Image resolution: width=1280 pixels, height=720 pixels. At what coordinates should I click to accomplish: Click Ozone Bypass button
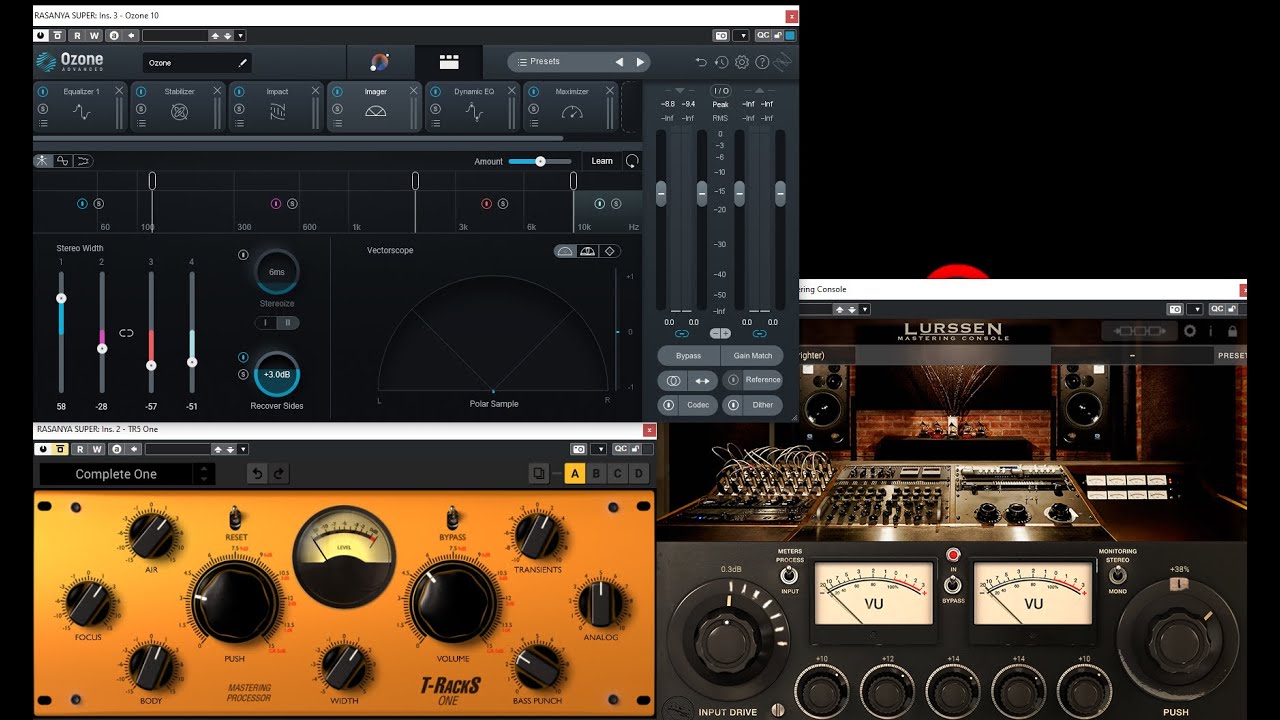click(x=689, y=356)
